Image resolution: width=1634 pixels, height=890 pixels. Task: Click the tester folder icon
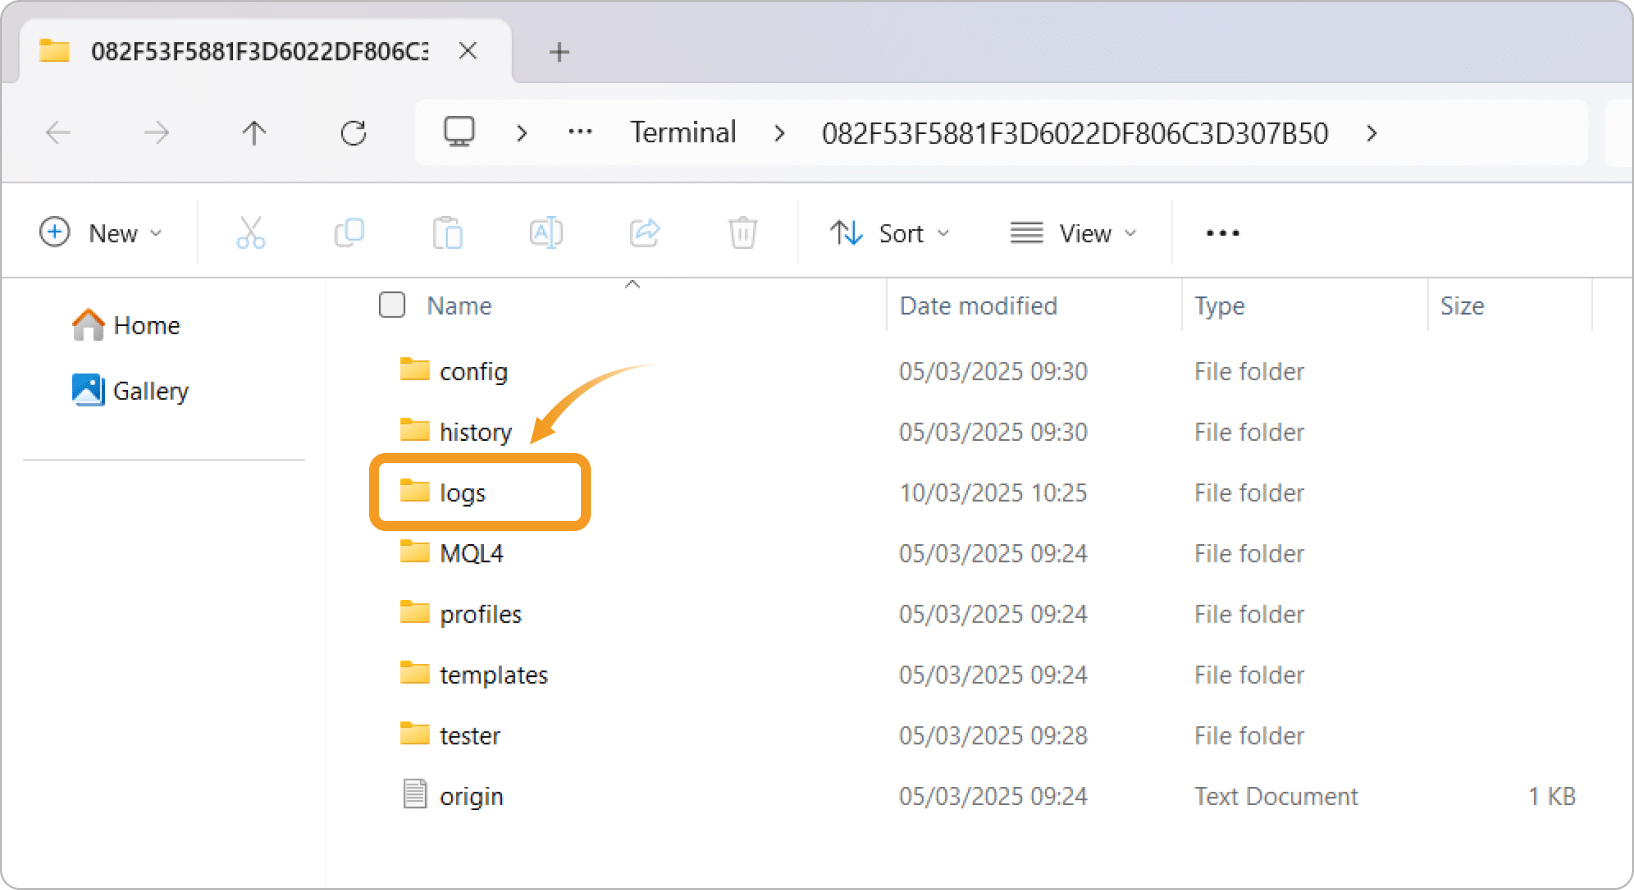tap(414, 734)
